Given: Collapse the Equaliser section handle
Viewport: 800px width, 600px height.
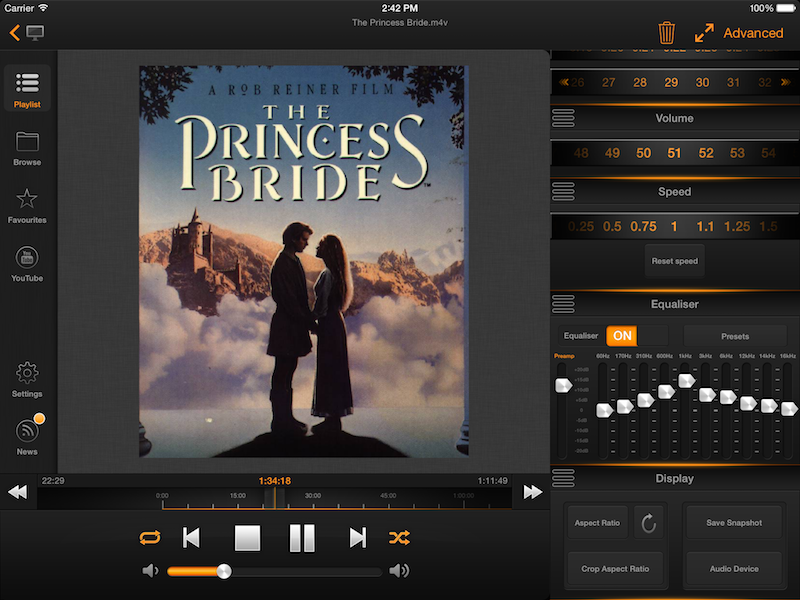Looking at the screenshot, I should point(563,304).
